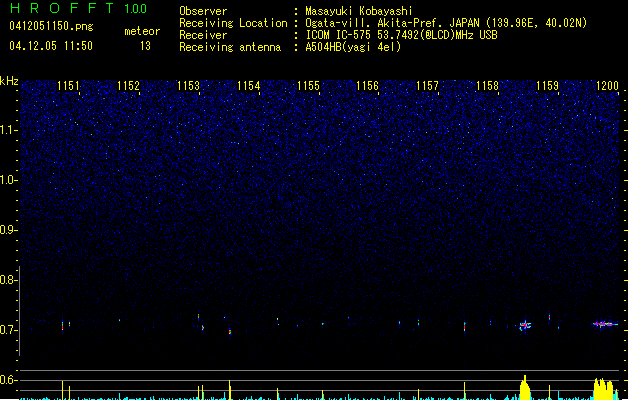Click the 0.8 frequency axis label

[9, 280]
